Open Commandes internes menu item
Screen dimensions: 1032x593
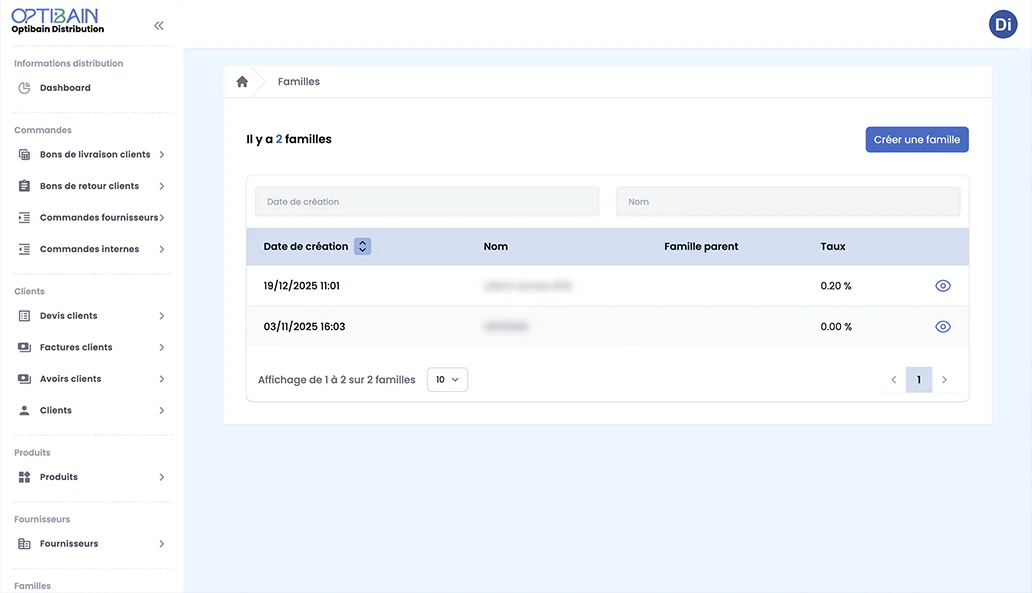tap(91, 249)
